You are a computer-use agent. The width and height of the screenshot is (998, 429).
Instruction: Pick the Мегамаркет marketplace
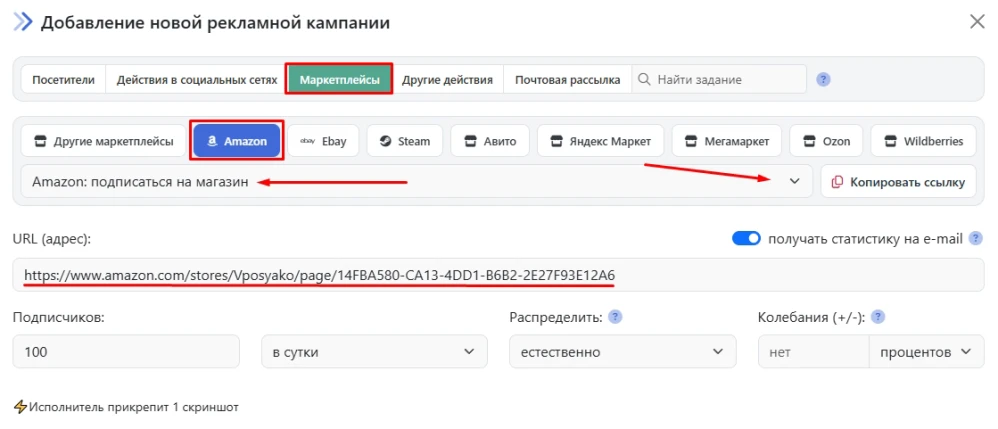pyautogui.click(x=726, y=141)
